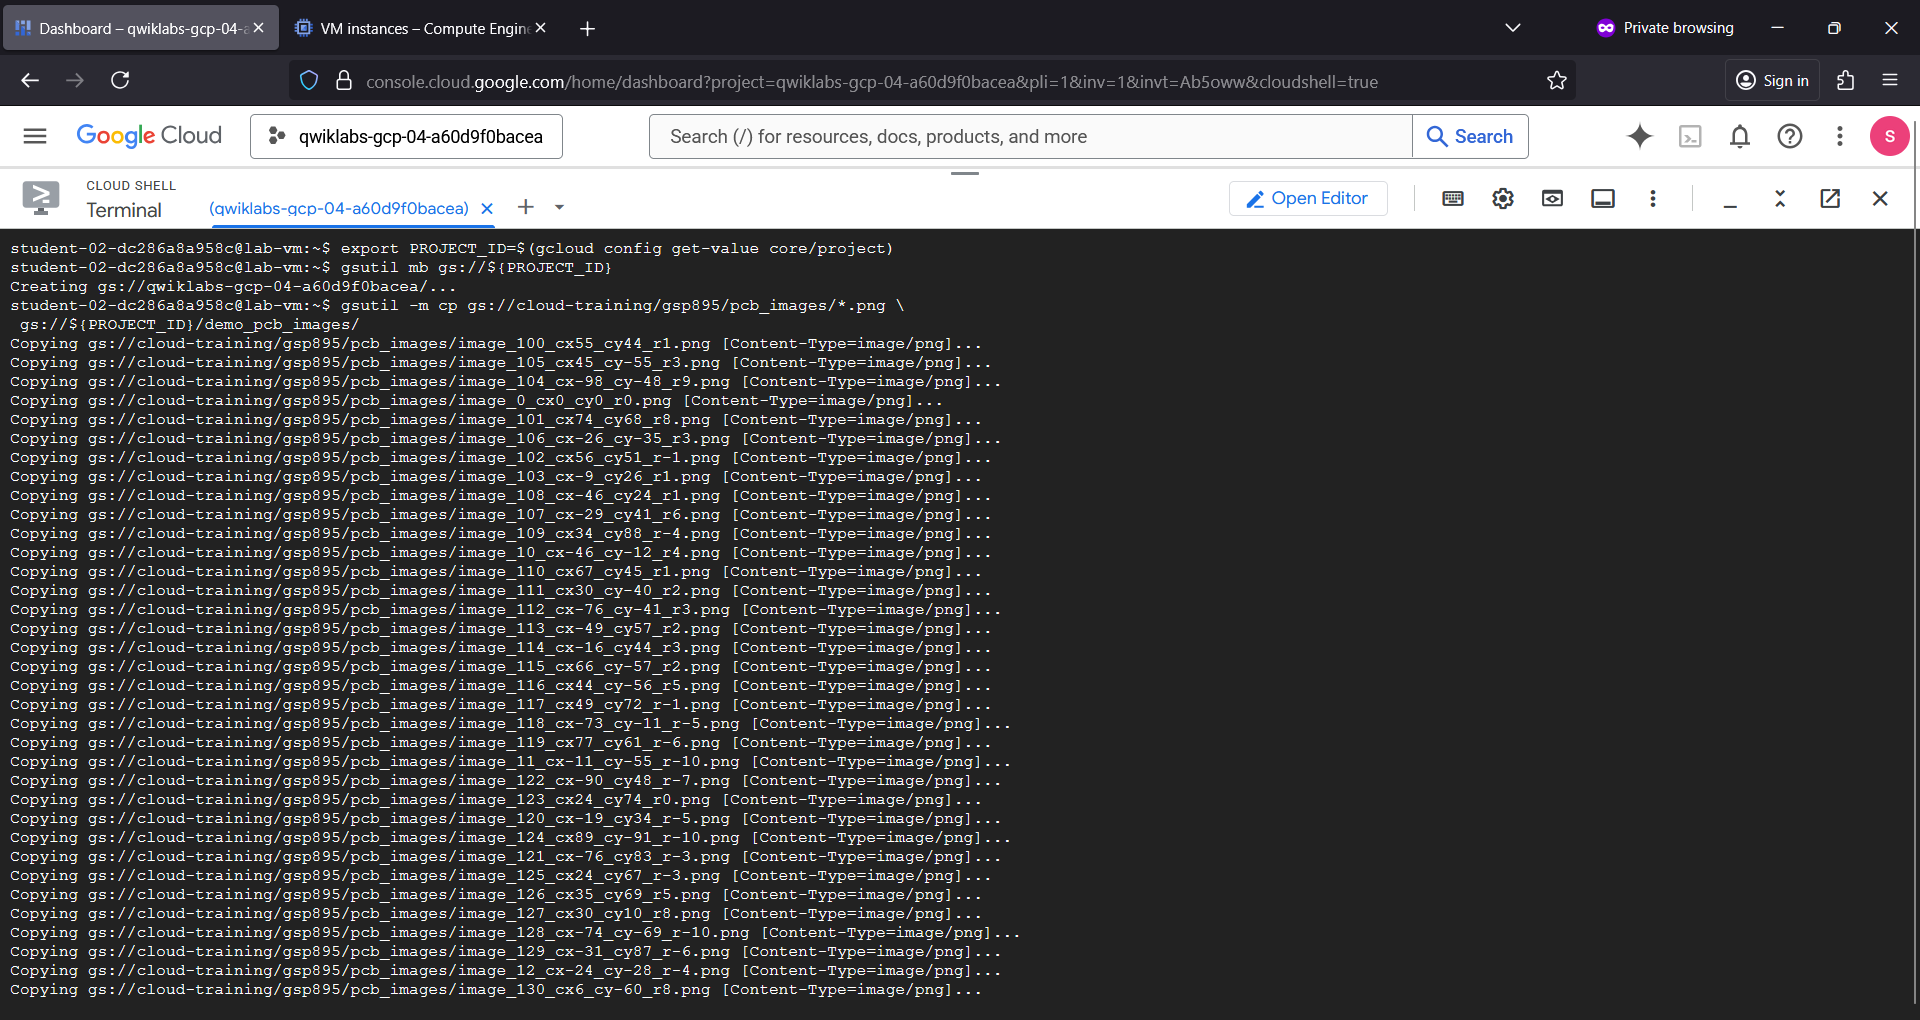Open Cloud Shell terminal settings gear
The width and height of the screenshot is (1920, 1020).
[x=1503, y=198]
